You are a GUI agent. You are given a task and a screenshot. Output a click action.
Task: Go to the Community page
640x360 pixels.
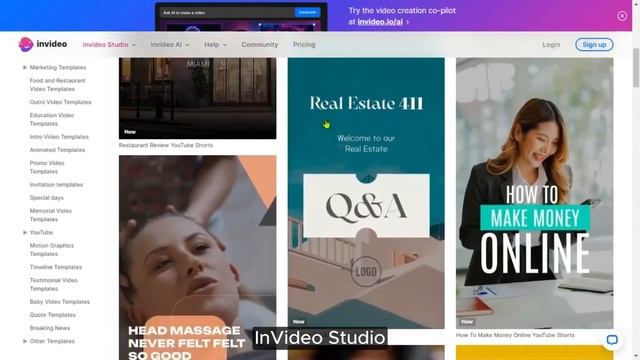click(x=260, y=44)
